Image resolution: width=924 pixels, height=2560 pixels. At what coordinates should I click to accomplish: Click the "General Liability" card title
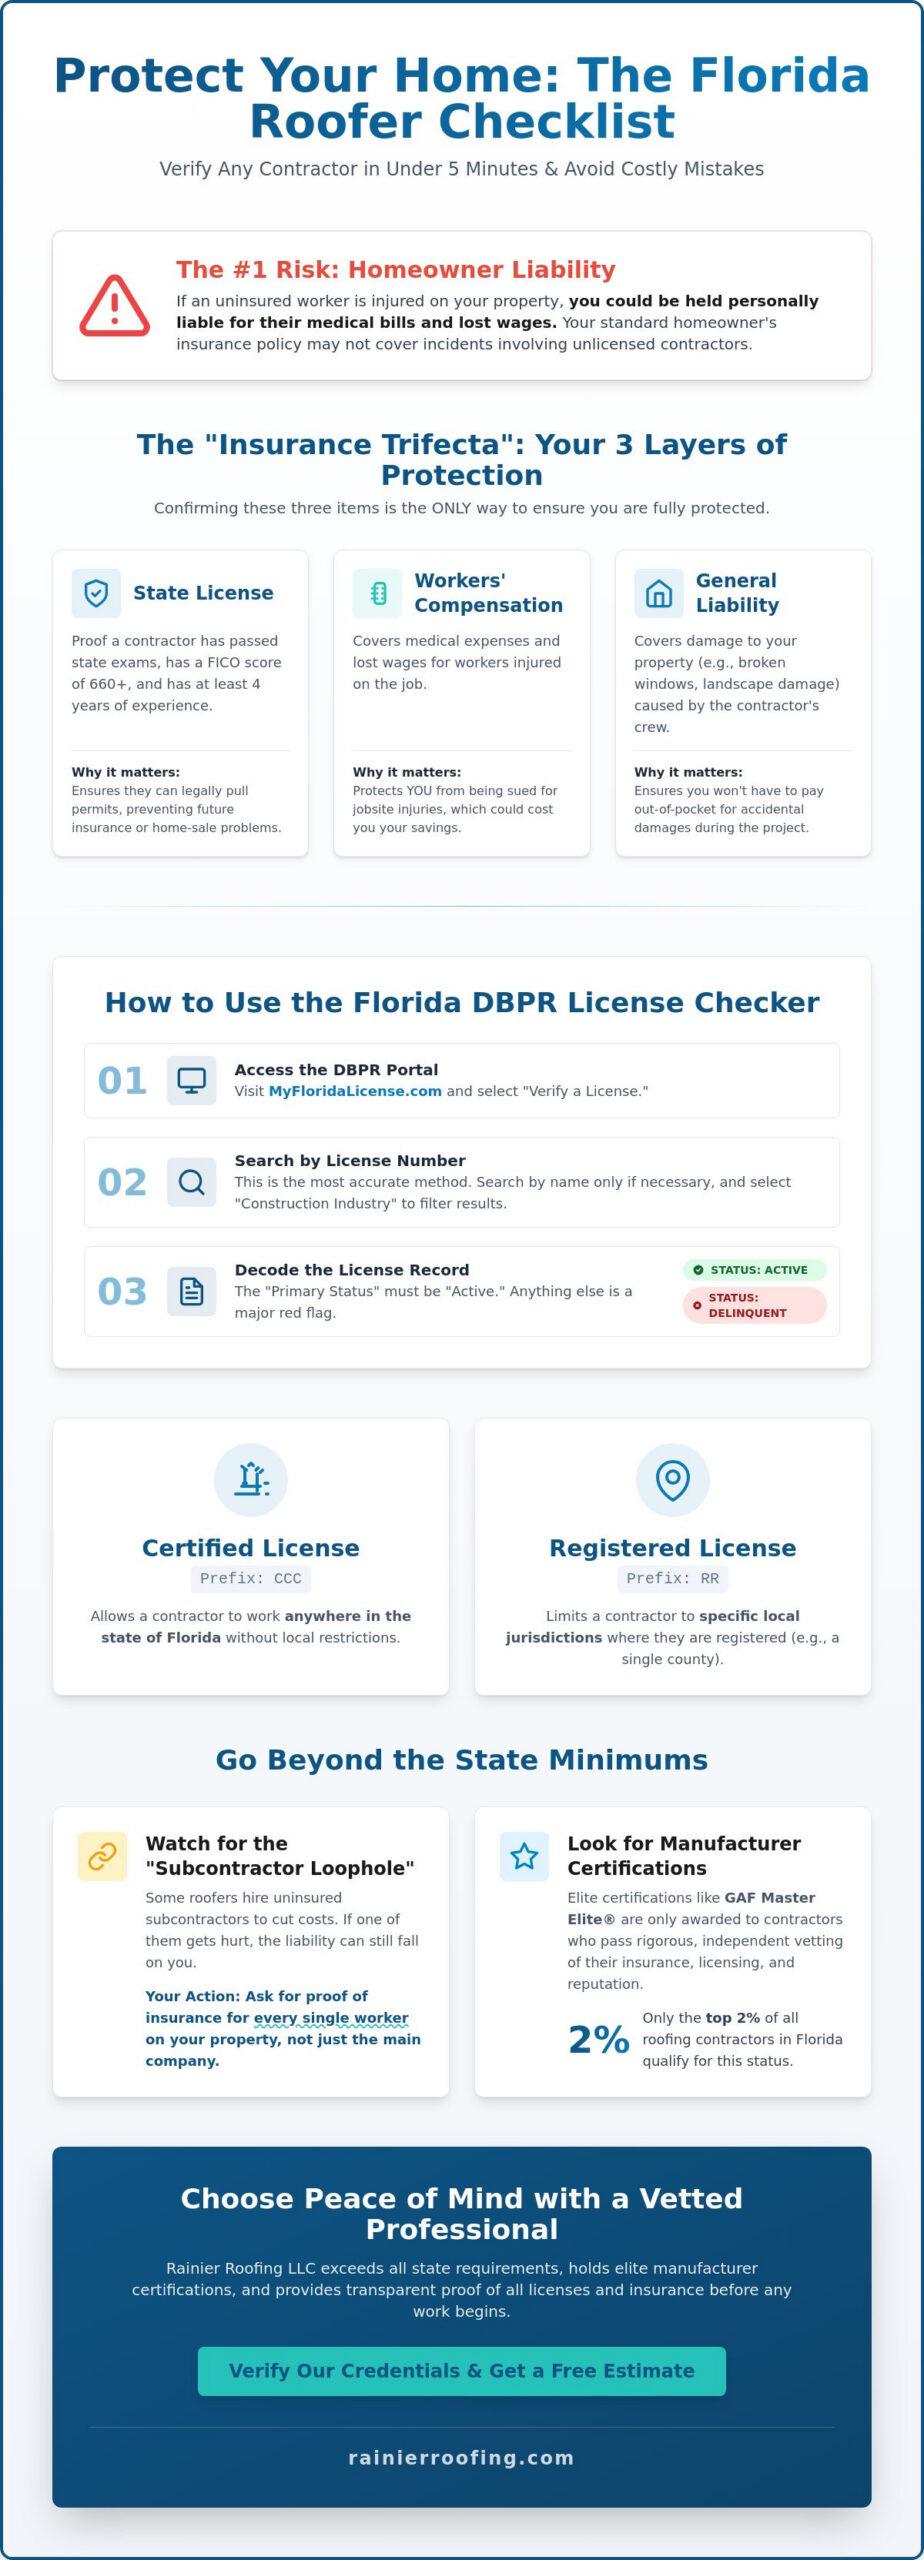point(737,593)
